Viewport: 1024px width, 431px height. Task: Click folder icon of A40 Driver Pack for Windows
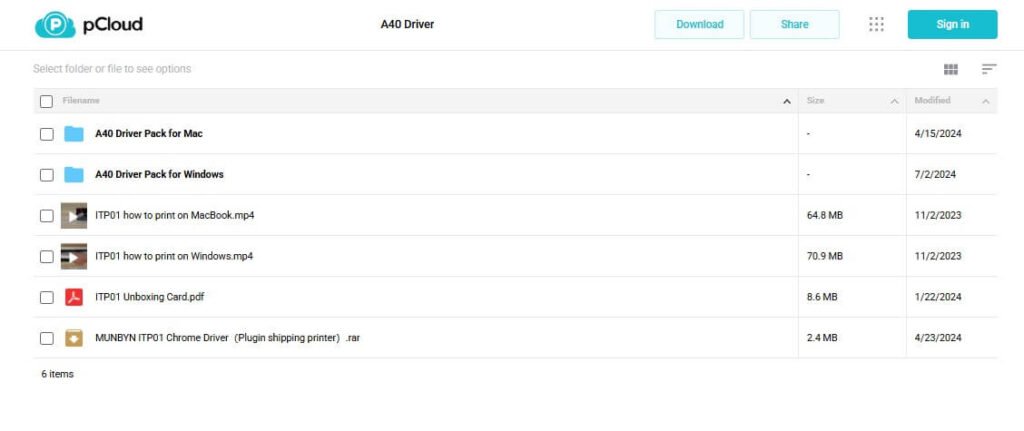tap(74, 175)
